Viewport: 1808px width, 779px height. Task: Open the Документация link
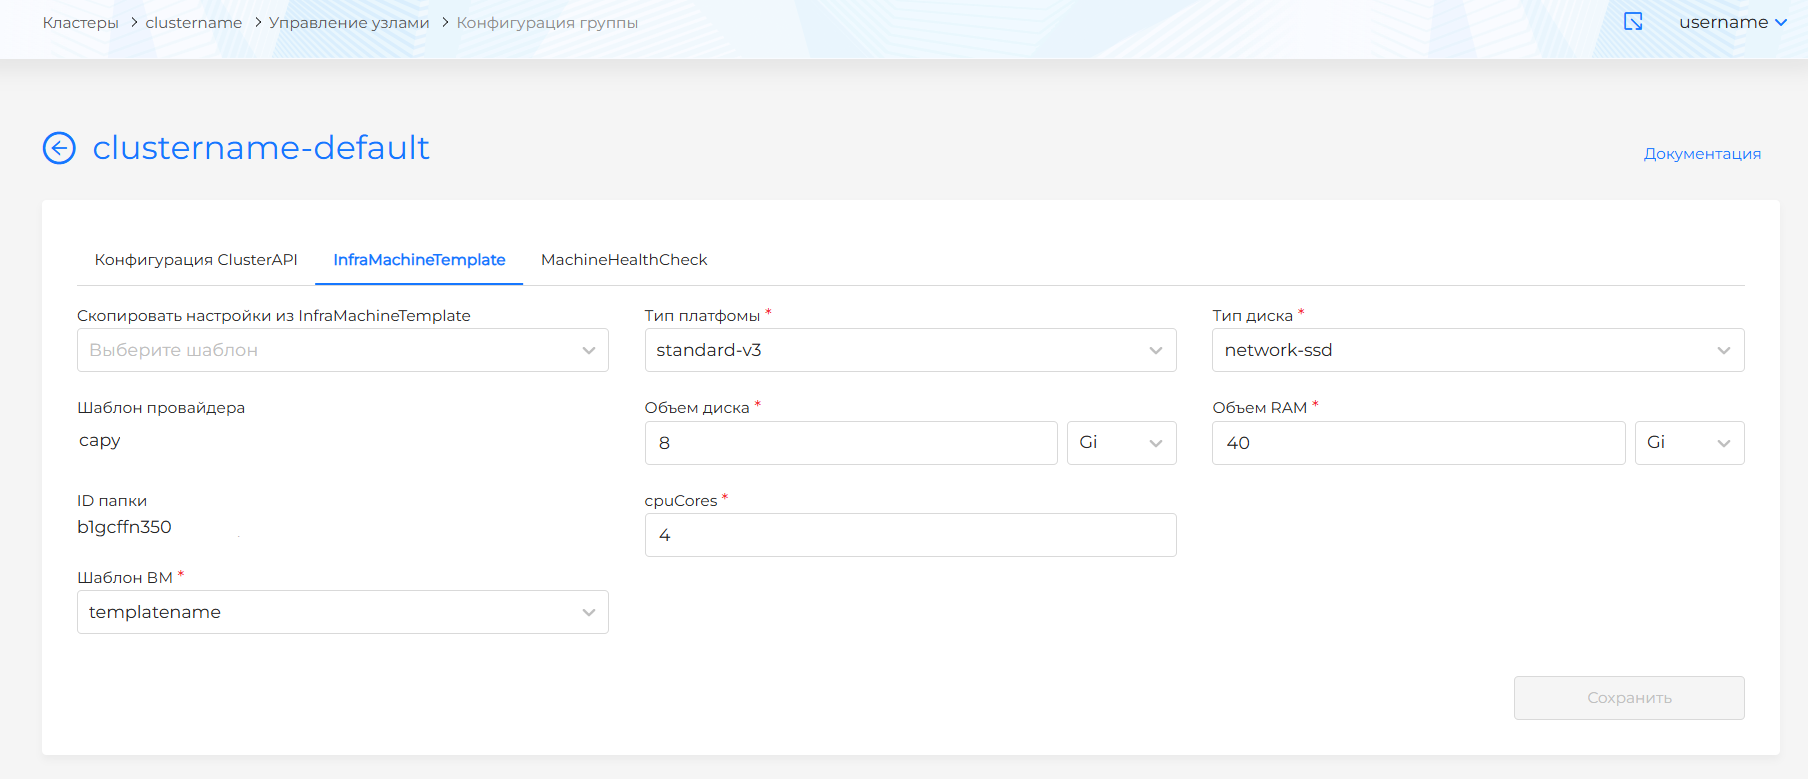tap(1702, 154)
